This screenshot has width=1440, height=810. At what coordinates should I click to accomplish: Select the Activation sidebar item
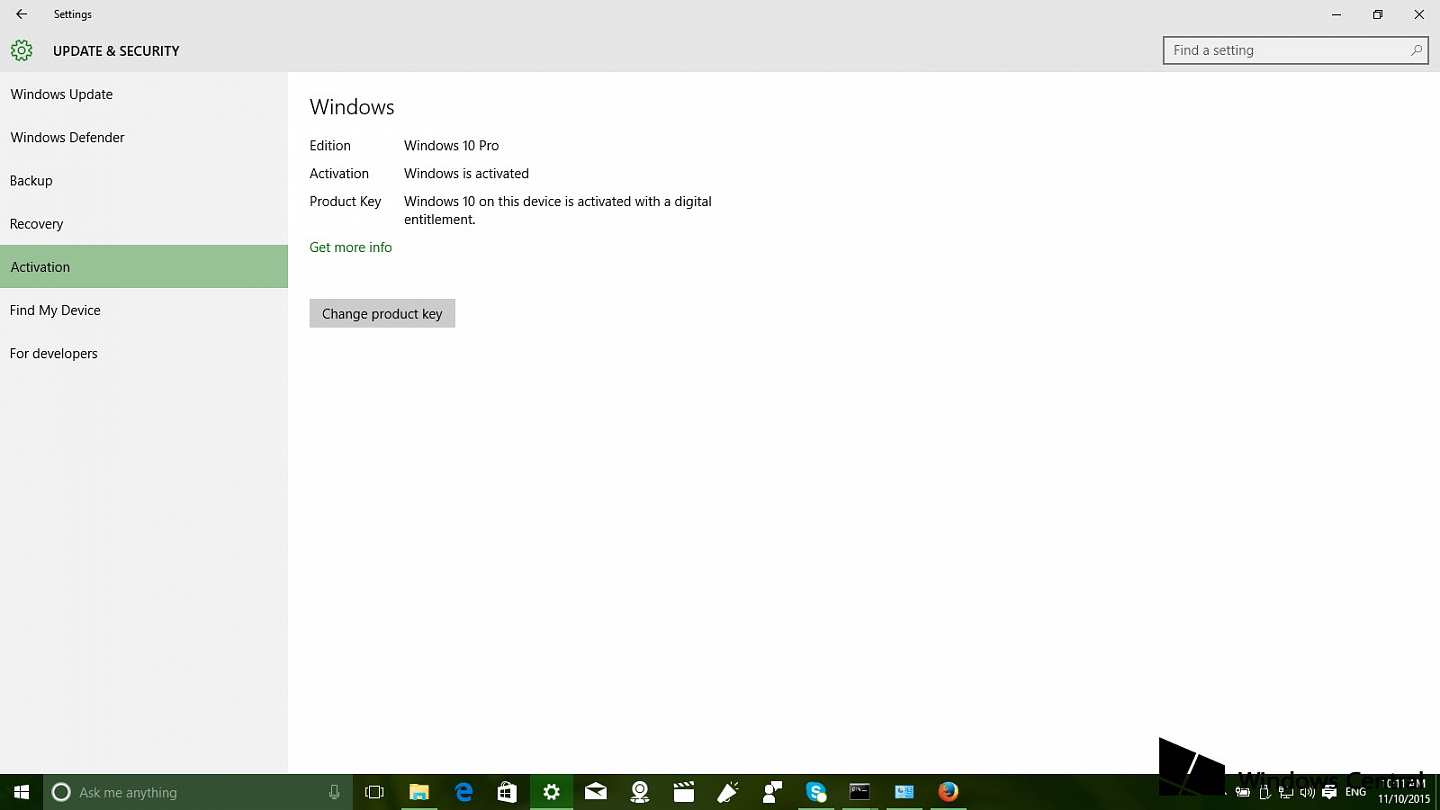tap(144, 267)
